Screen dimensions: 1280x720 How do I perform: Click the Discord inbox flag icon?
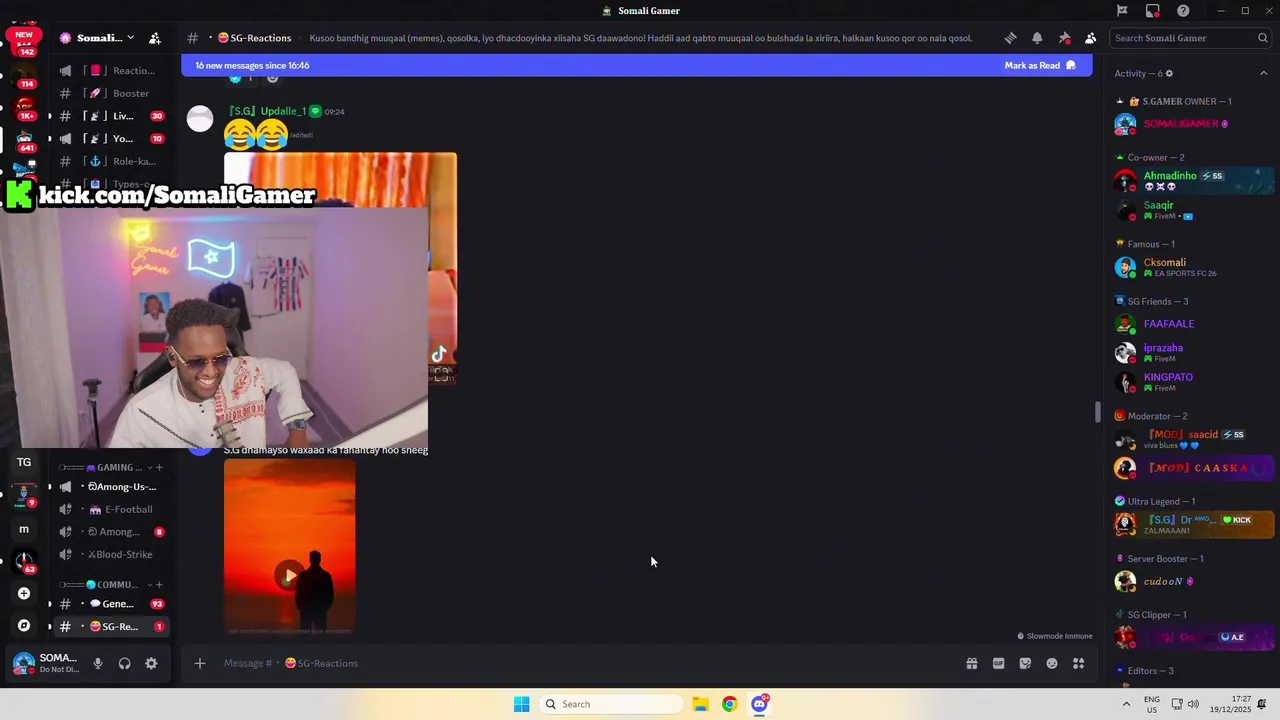tap(1122, 11)
